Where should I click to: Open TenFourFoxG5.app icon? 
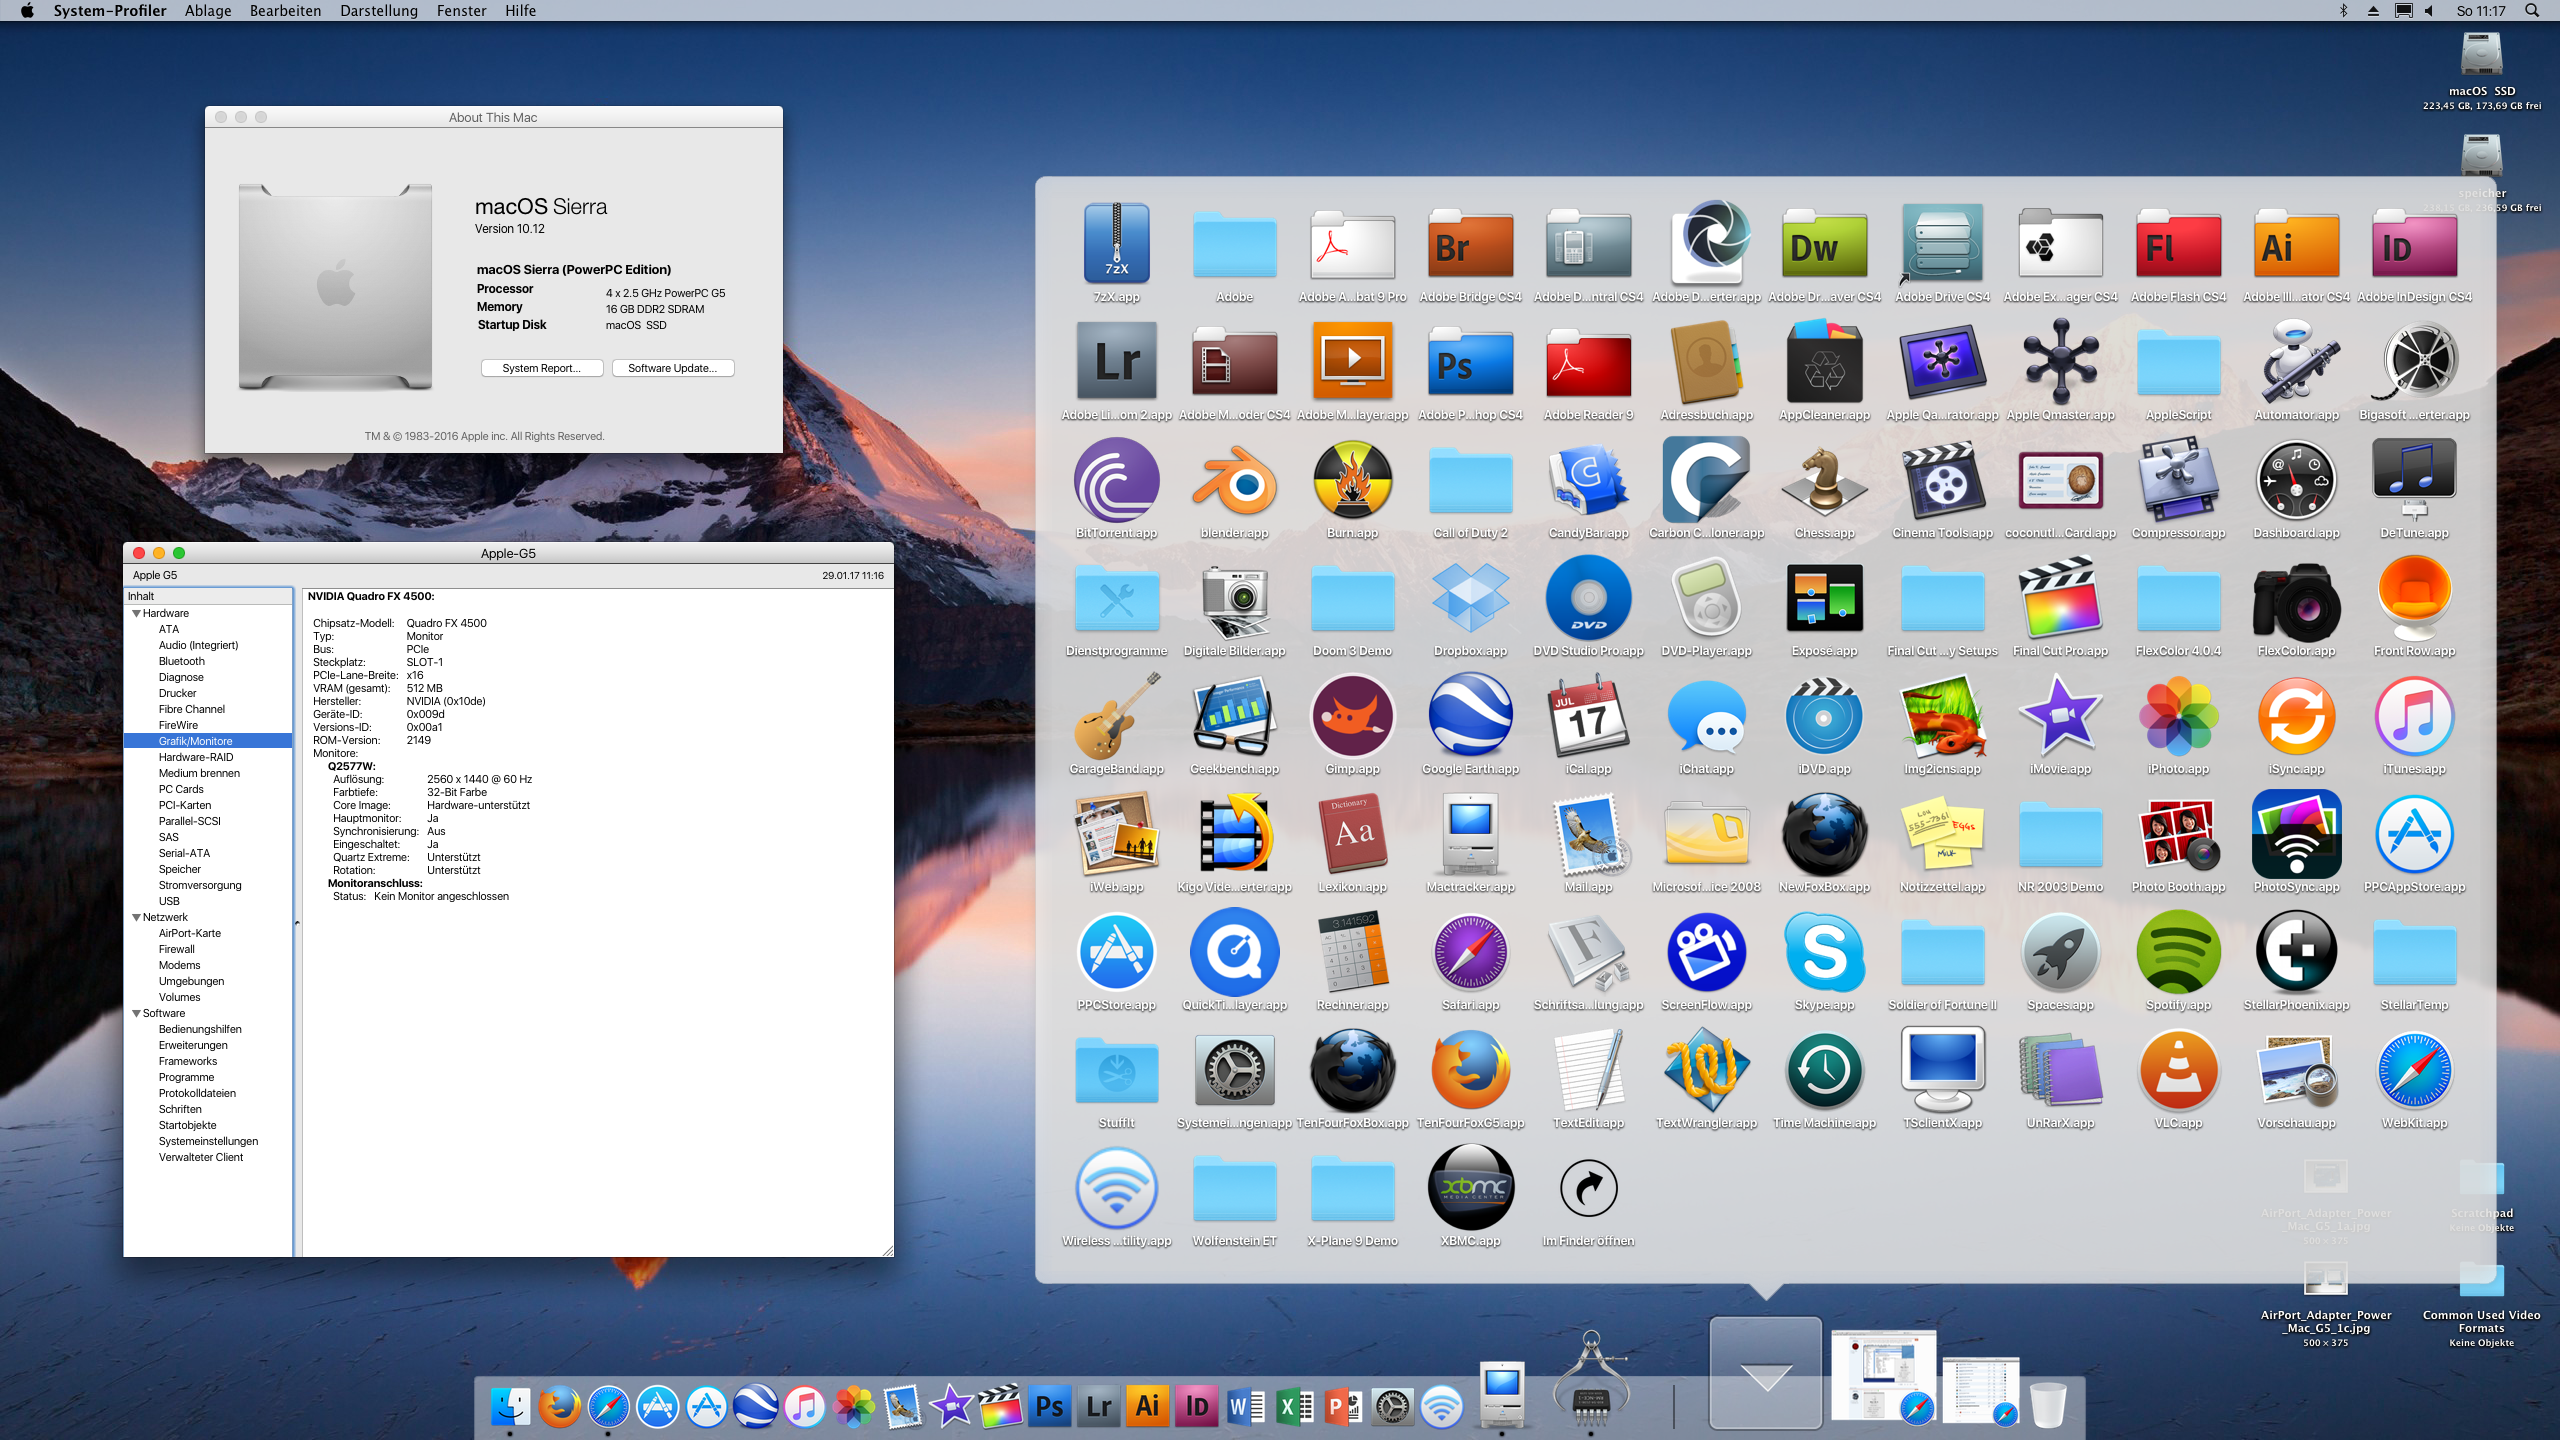pyautogui.click(x=1470, y=1069)
